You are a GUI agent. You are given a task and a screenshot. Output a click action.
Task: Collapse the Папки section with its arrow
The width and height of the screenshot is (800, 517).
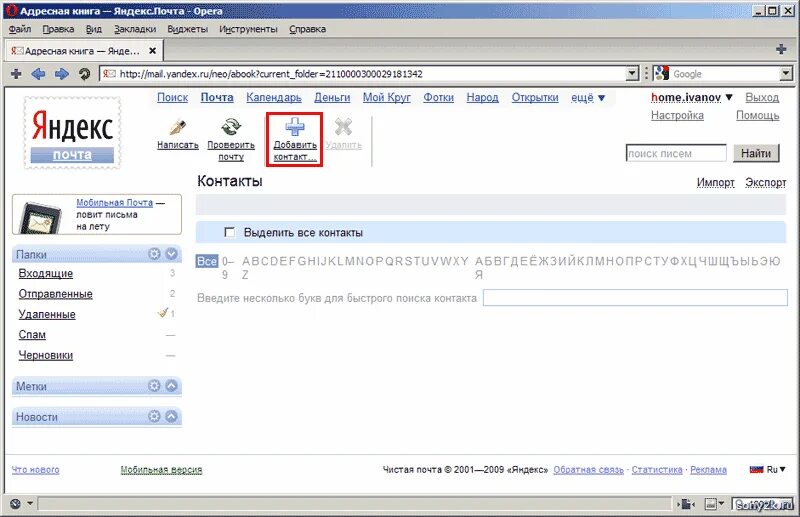coord(171,254)
